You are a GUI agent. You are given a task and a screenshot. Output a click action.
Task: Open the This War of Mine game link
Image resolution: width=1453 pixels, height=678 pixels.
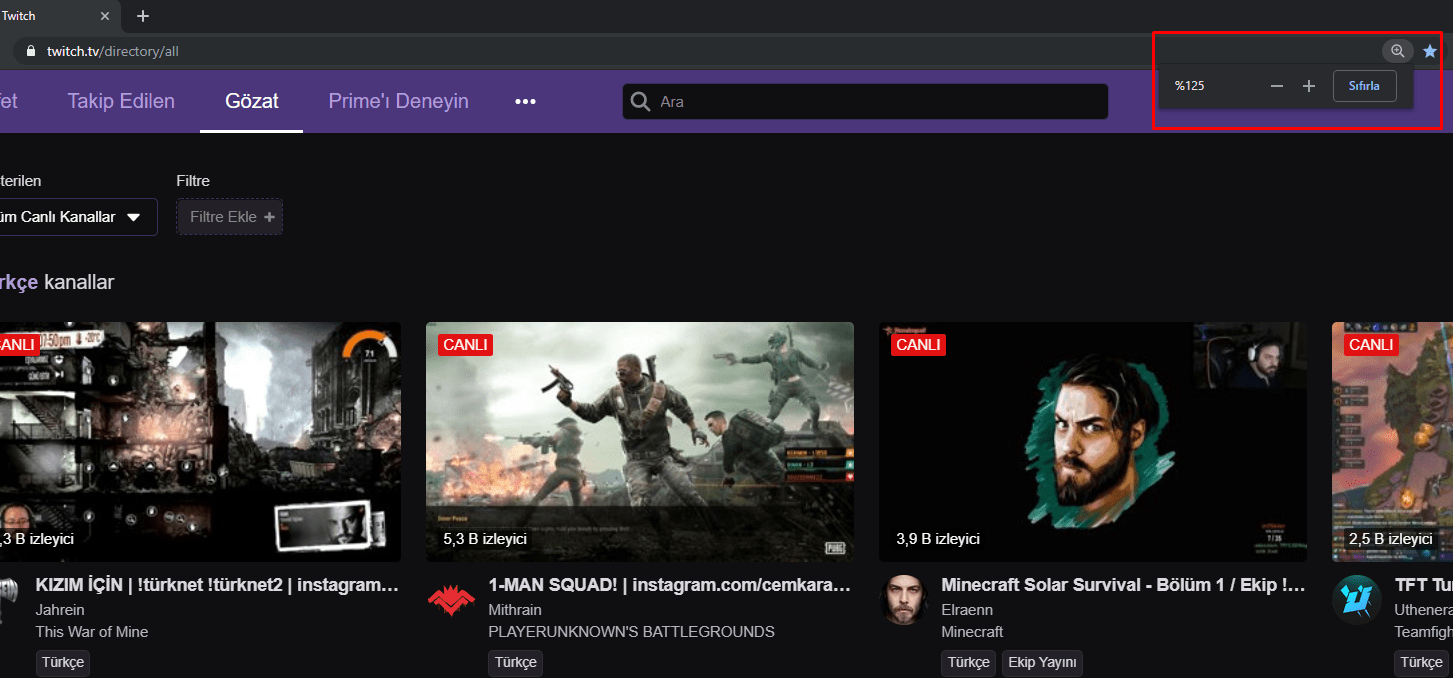pyautogui.click(x=92, y=631)
